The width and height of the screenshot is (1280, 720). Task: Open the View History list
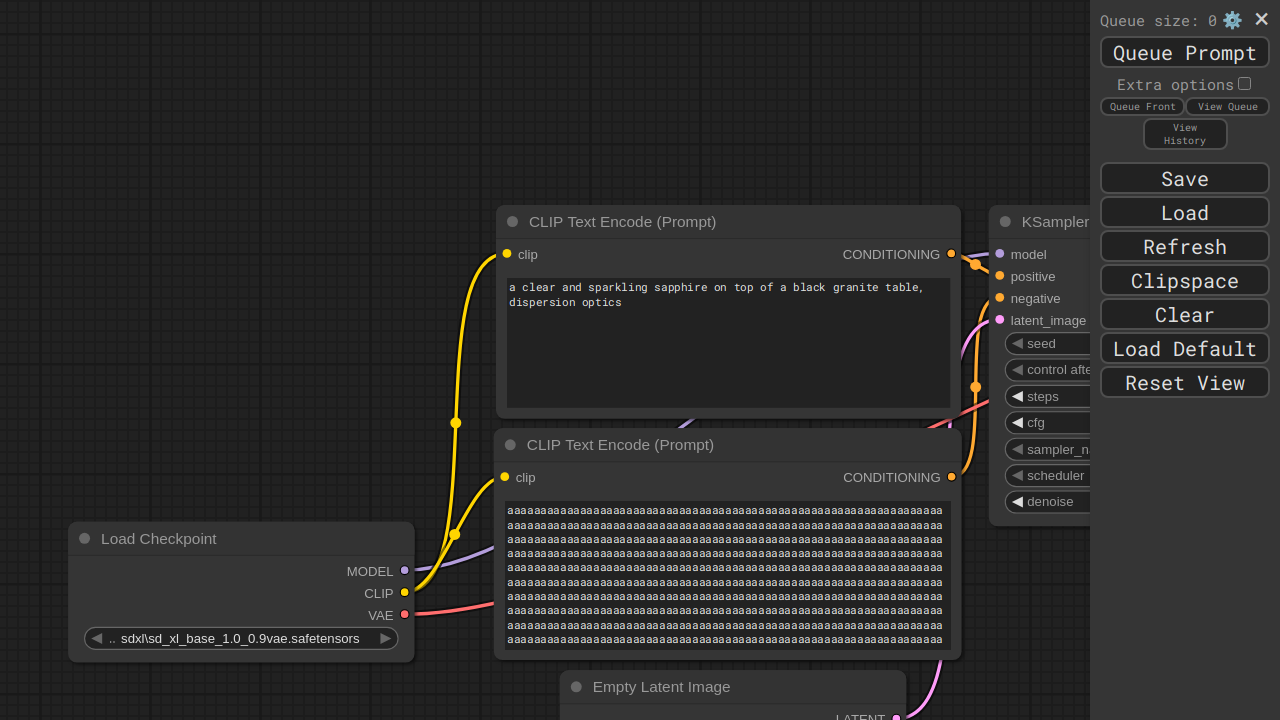pyautogui.click(x=1185, y=134)
